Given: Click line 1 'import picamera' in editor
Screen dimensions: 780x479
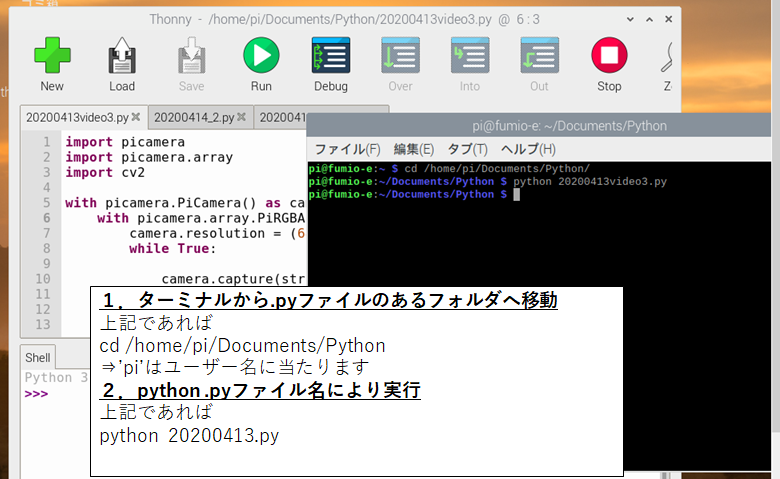Looking at the screenshot, I should [x=125, y=142].
